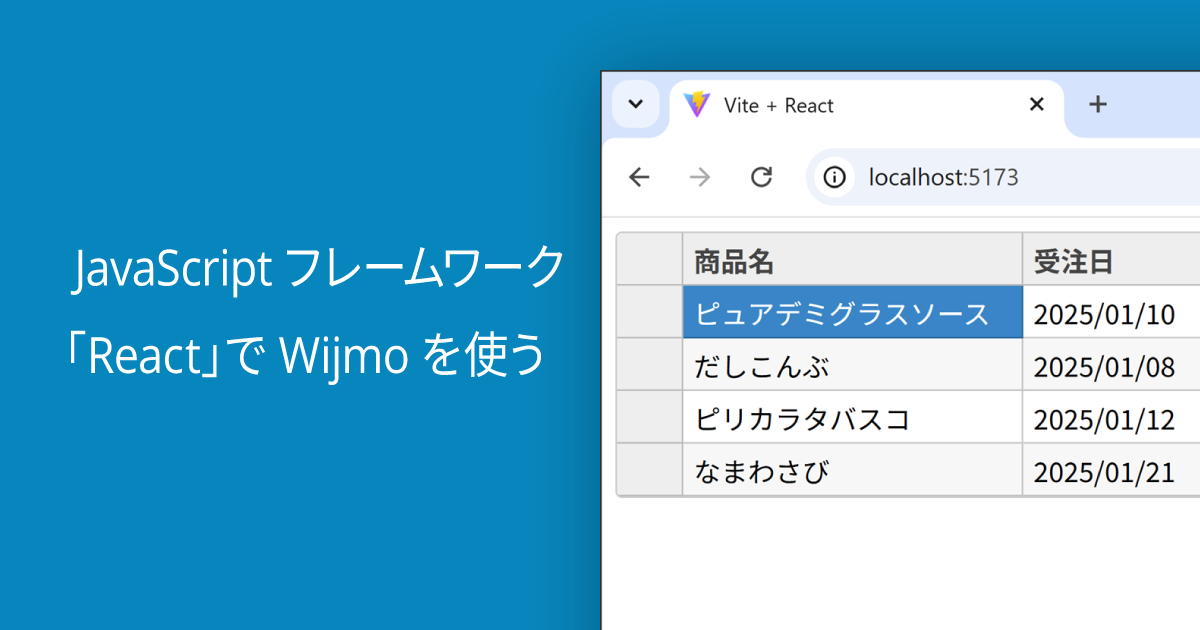Close the Vite + React tab
Screen dimensions: 1200x630
tap(1037, 104)
